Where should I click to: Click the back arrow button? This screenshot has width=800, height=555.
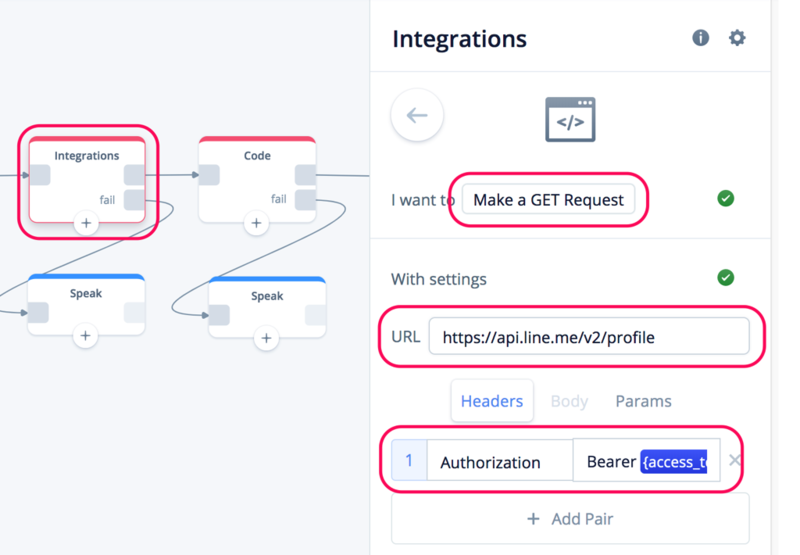(417, 115)
